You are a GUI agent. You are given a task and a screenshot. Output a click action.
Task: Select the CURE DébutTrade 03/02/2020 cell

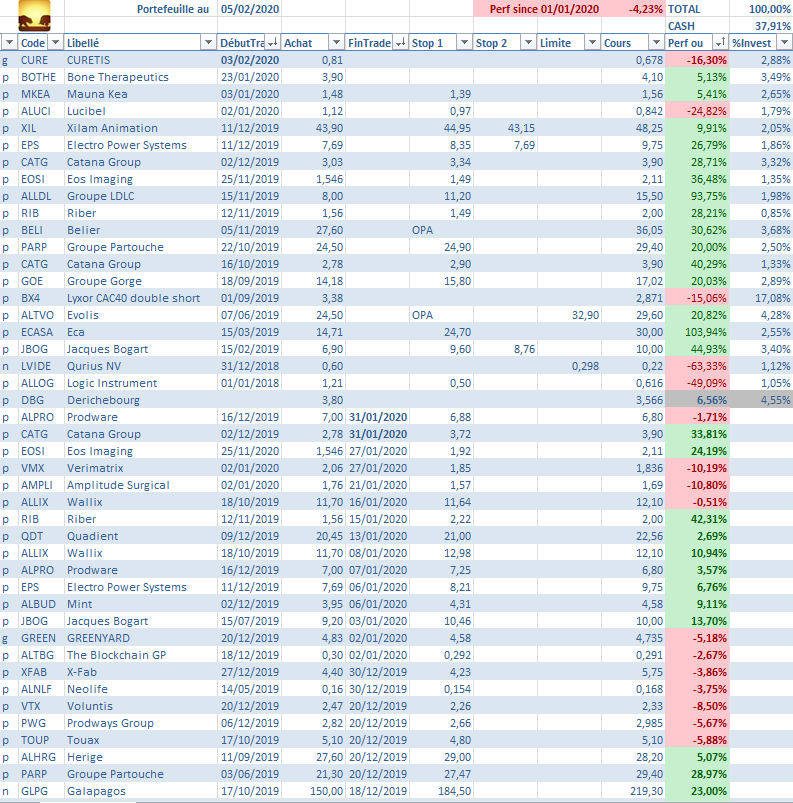pos(249,60)
